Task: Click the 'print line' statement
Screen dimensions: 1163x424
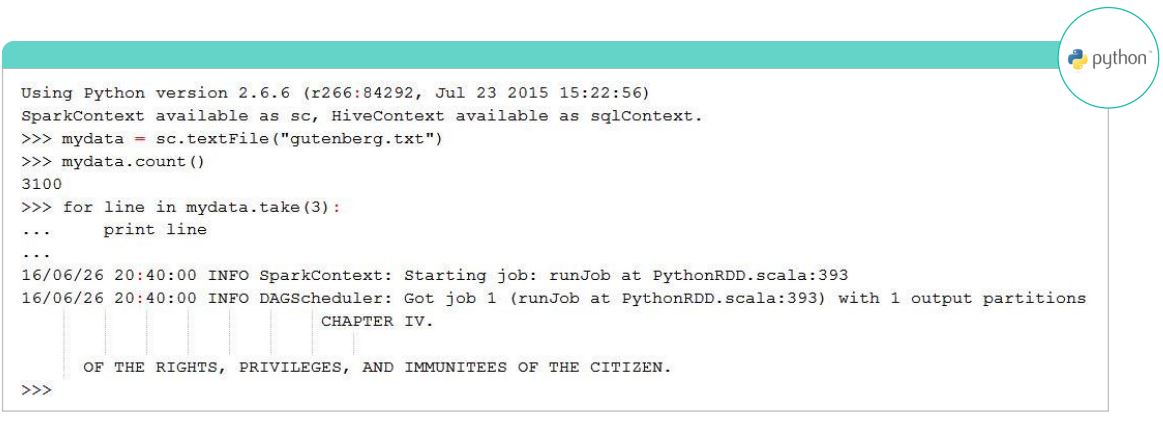Action: pos(155,230)
